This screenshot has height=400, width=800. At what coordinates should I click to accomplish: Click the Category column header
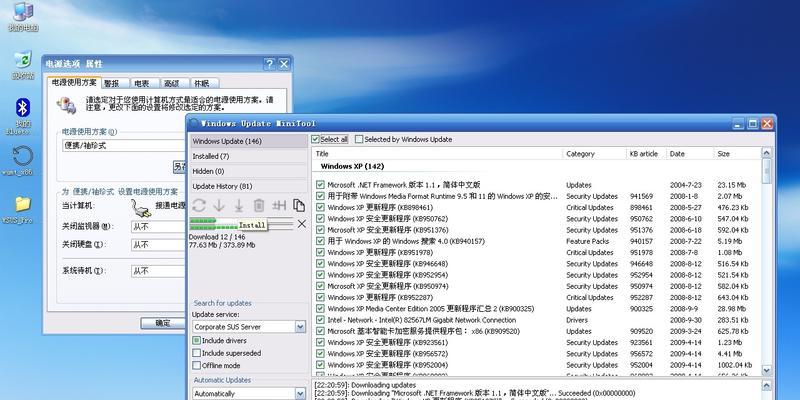[594, 154]
